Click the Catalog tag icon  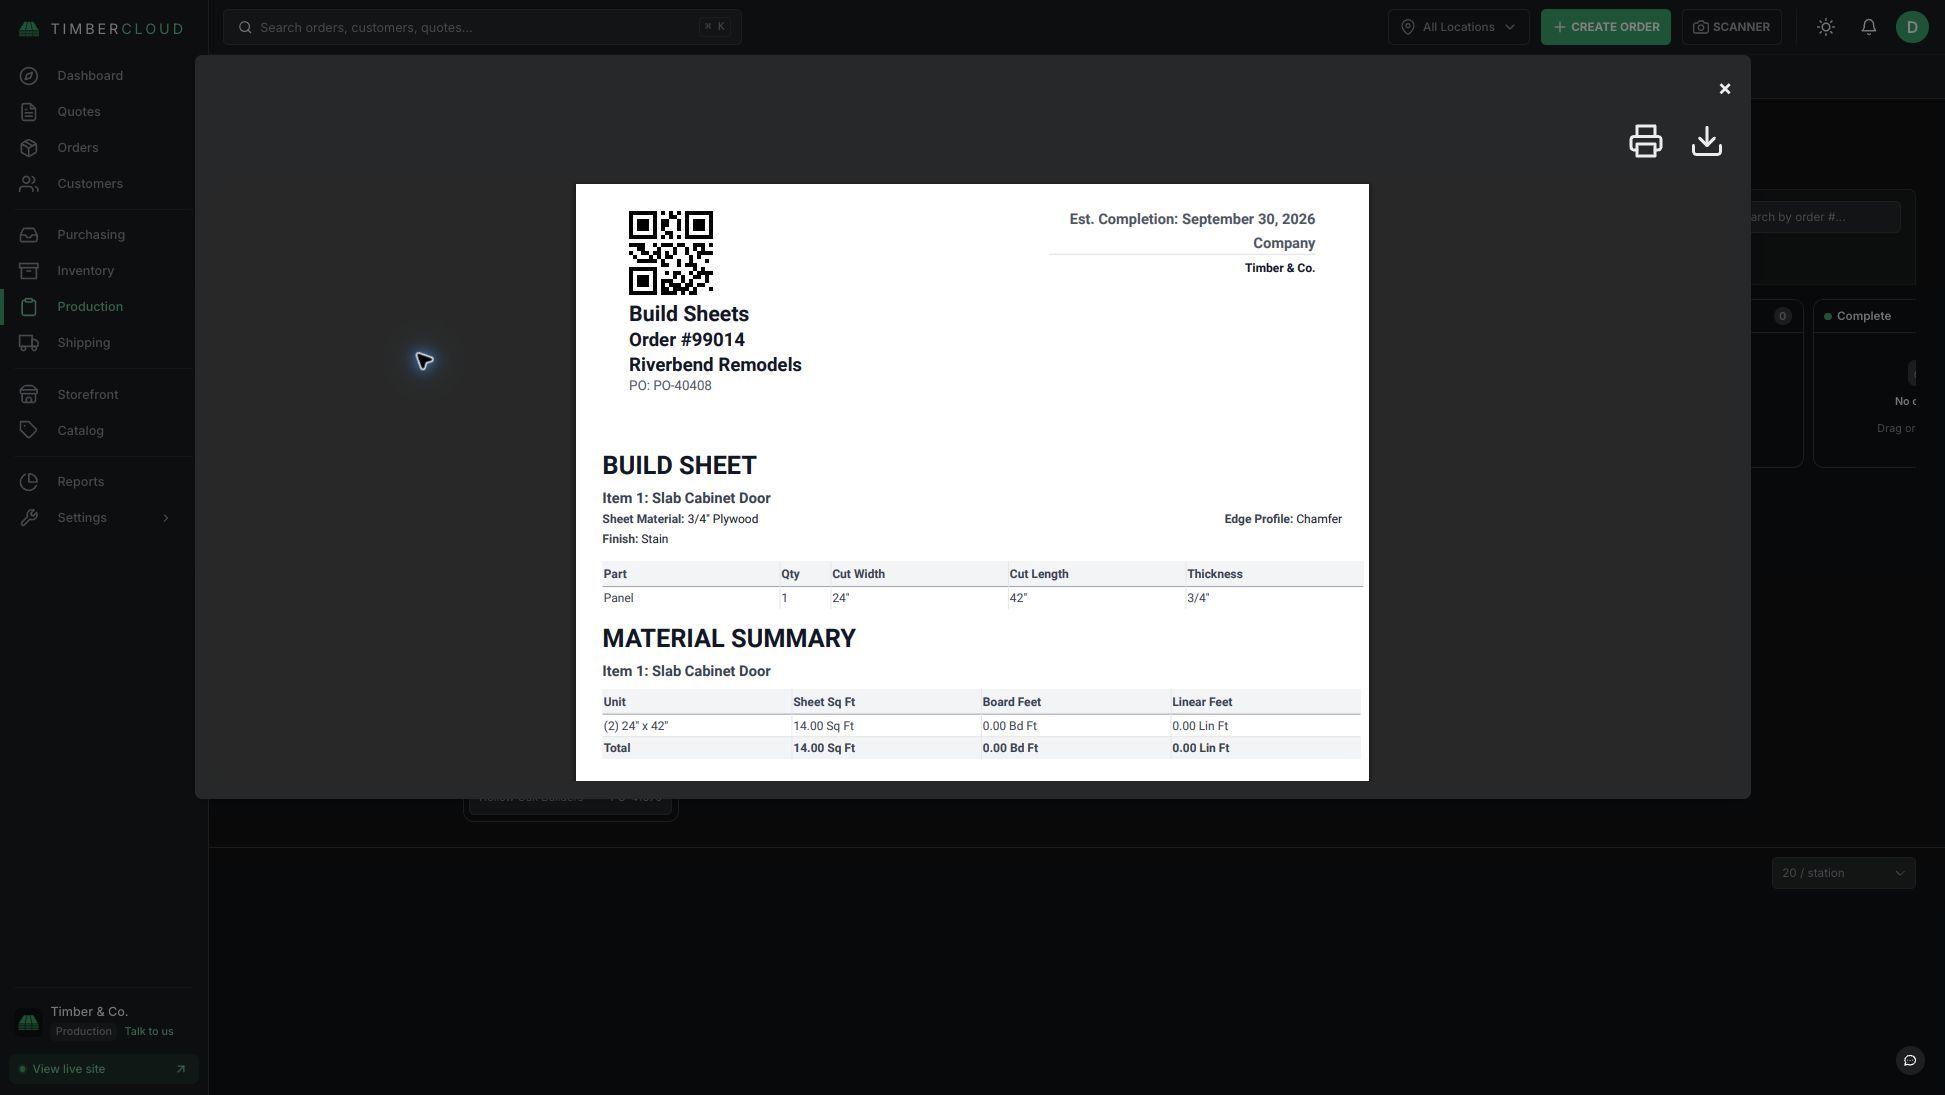(29, 431)
